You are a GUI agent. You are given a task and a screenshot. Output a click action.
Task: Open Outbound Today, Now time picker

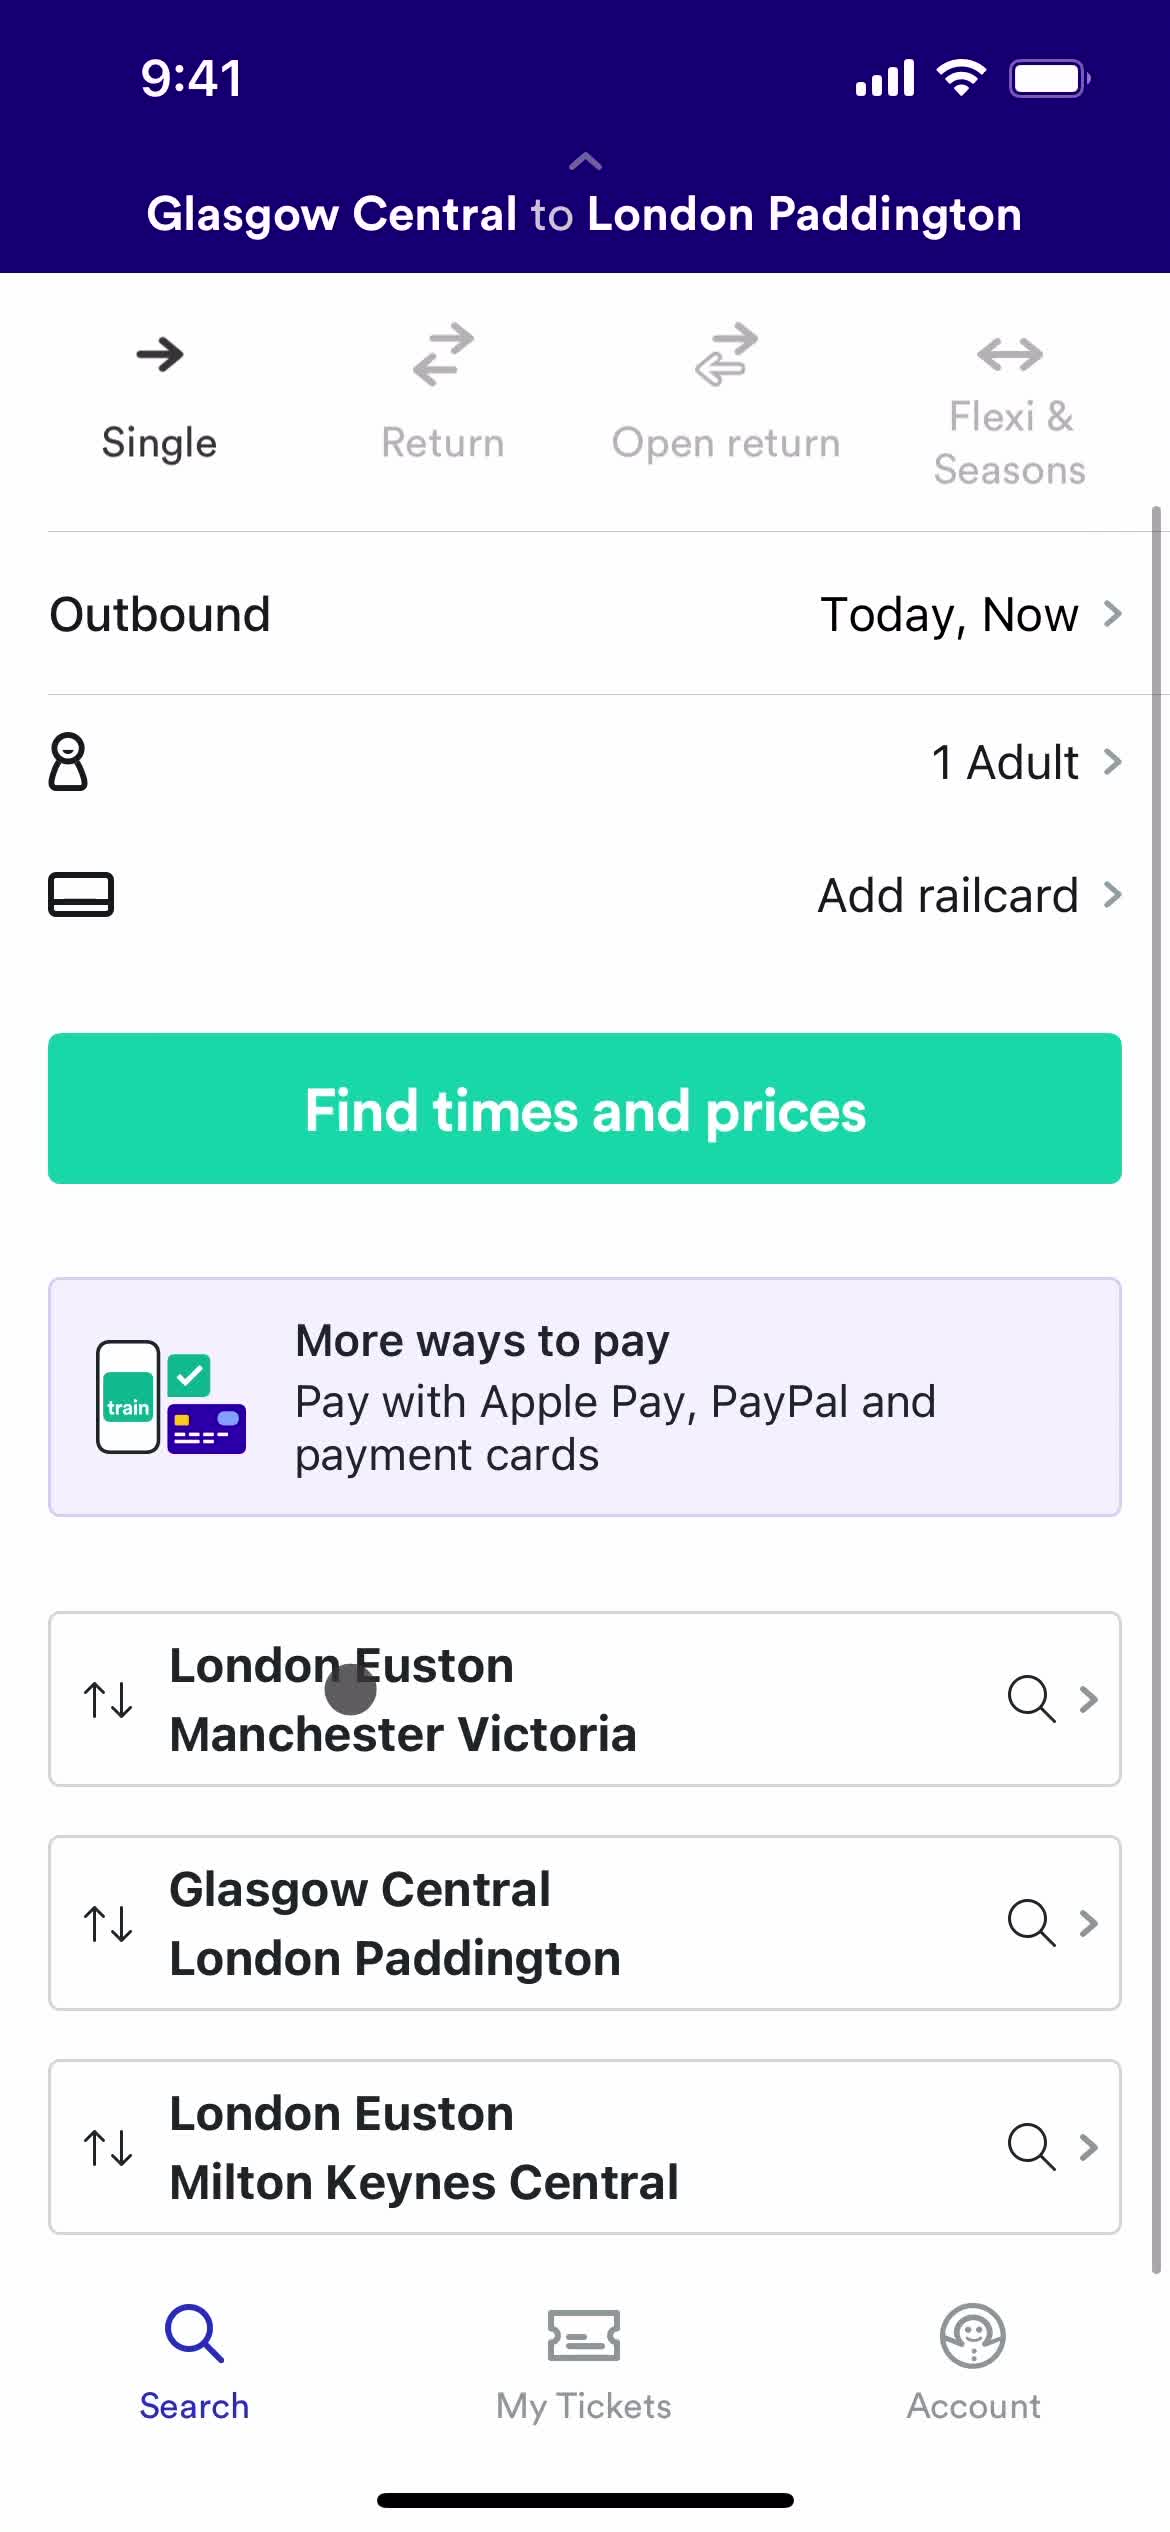pos(585,614)
